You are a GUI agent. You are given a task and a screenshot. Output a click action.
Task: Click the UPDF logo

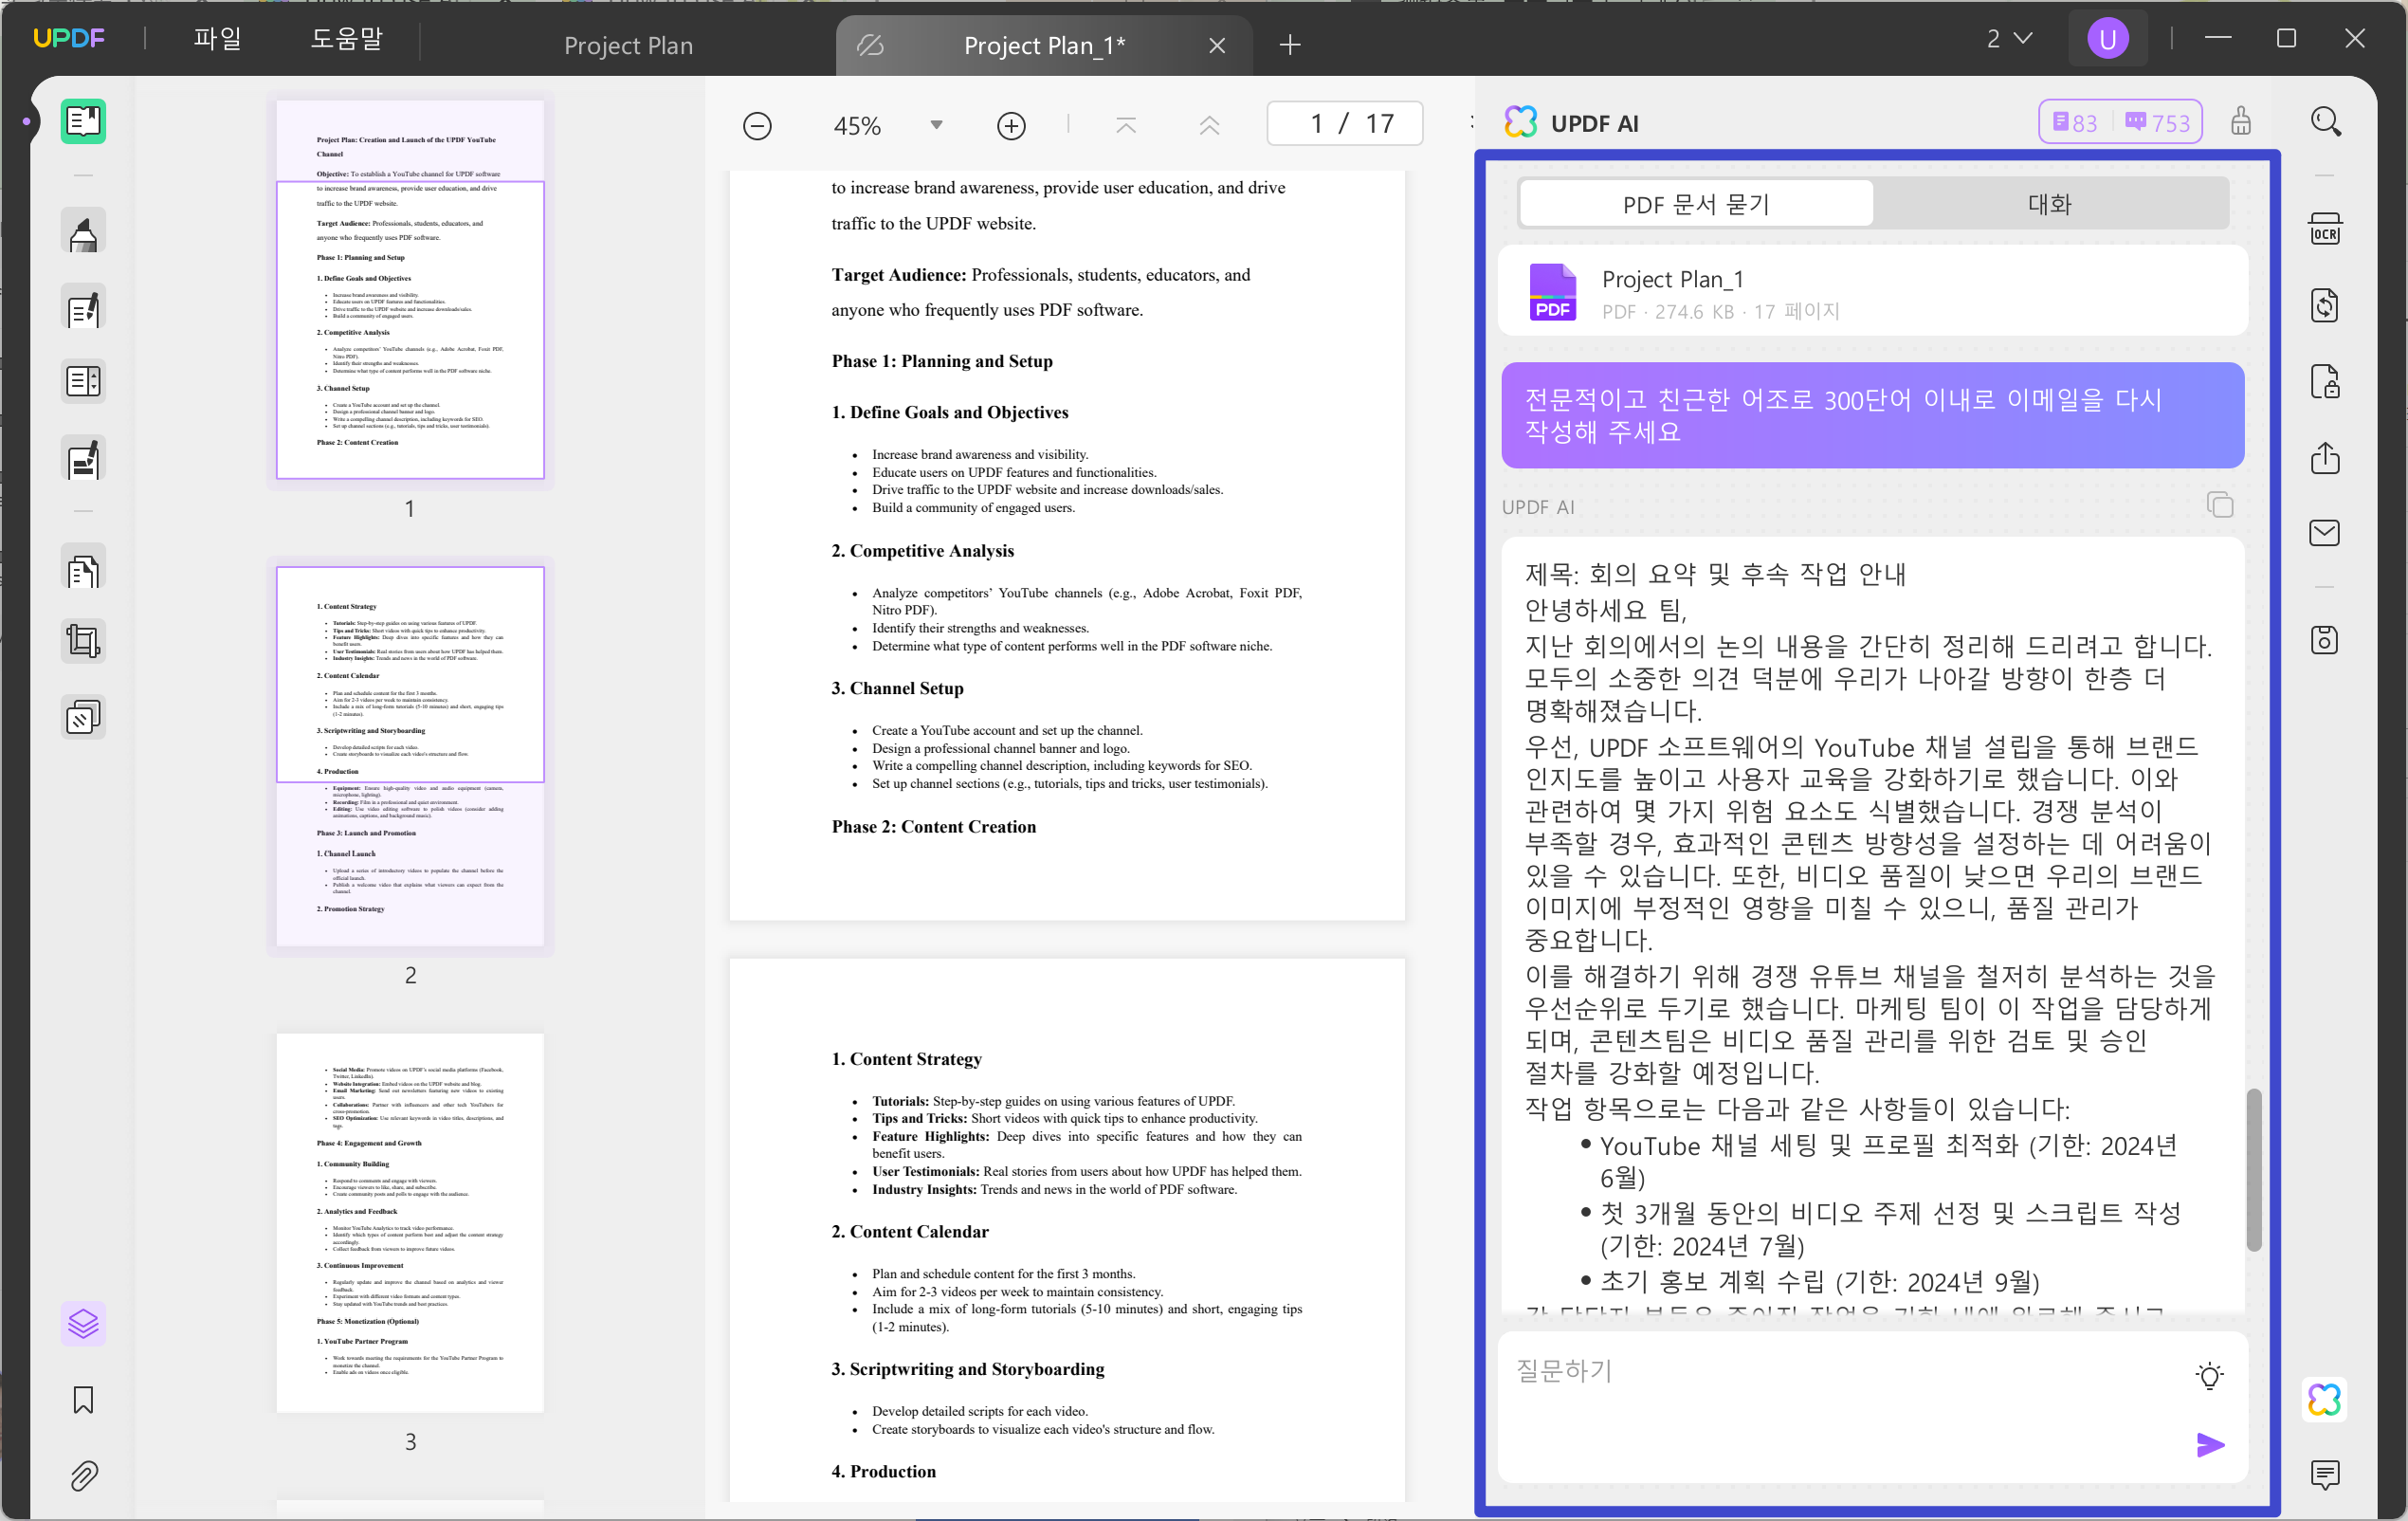(68, 38)
